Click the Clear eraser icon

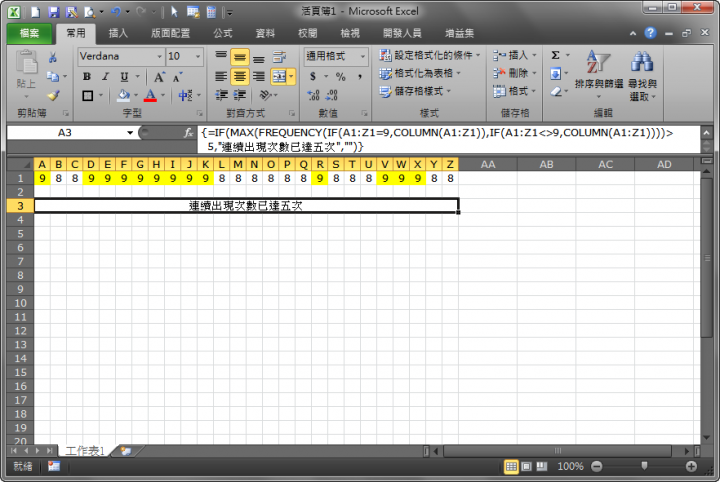556,91
